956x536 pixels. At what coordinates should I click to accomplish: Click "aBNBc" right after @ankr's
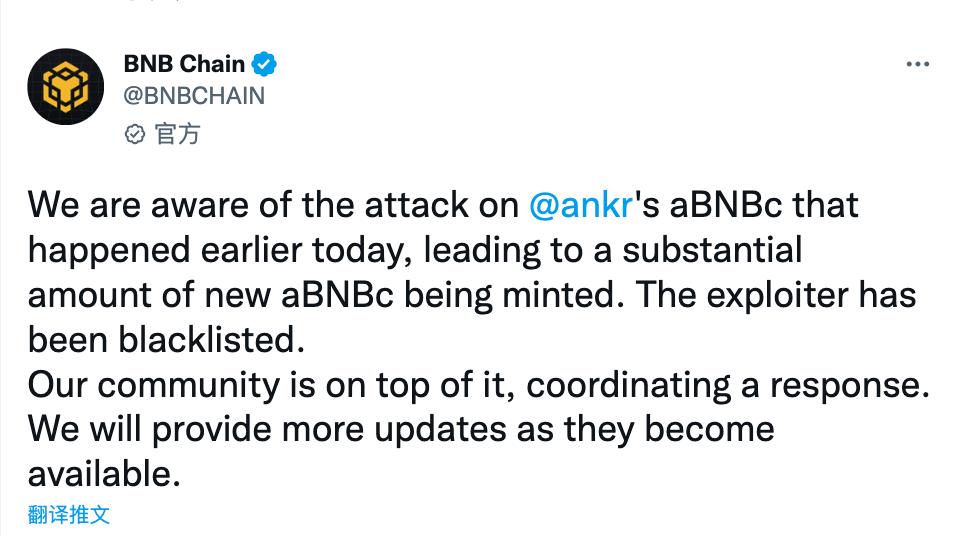pos(726,205)
